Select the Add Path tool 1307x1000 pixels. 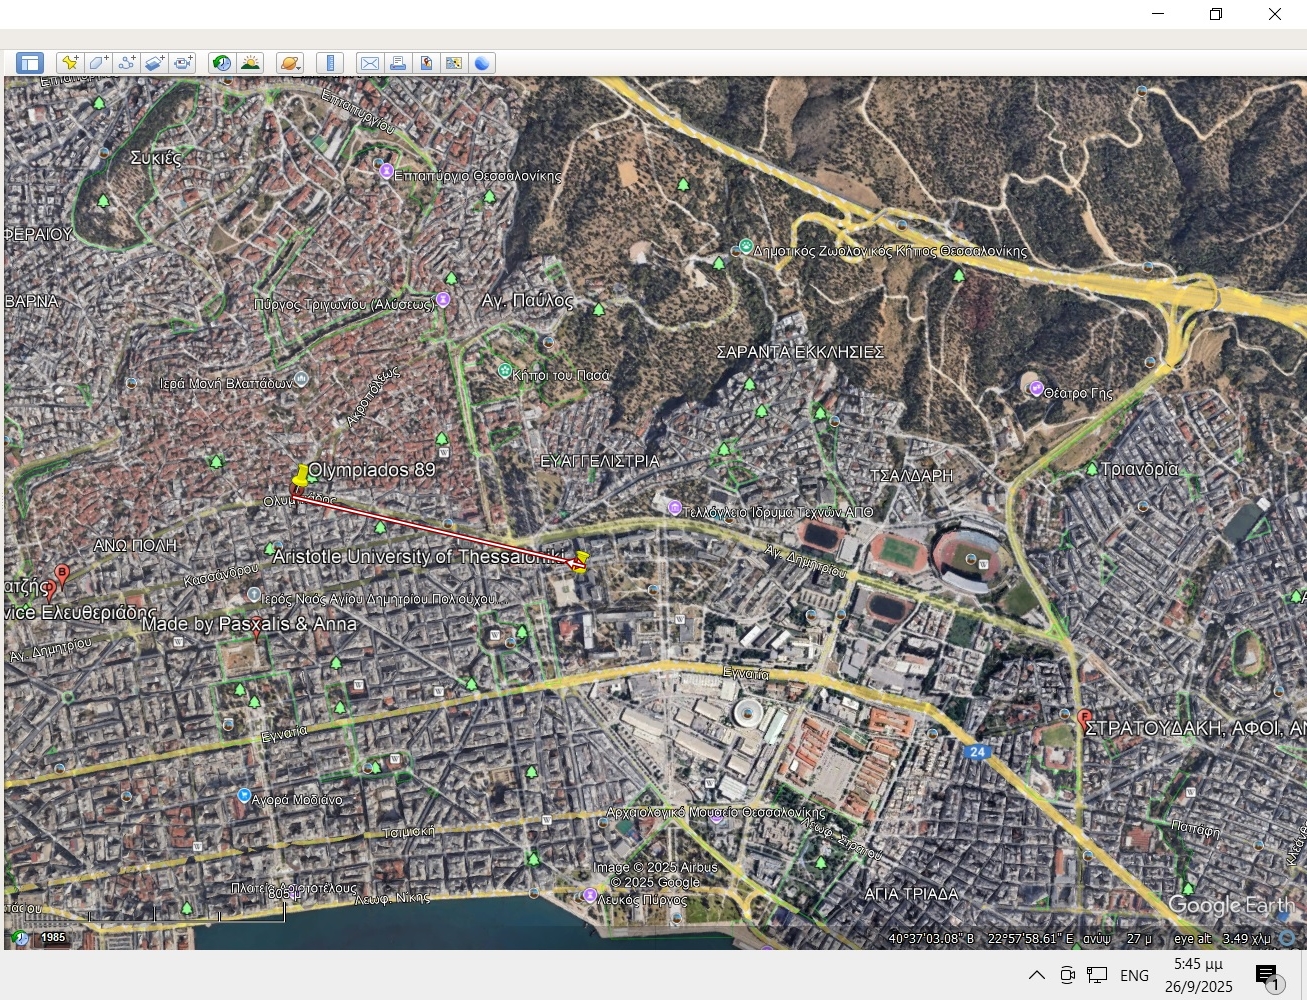pos(126,63)
